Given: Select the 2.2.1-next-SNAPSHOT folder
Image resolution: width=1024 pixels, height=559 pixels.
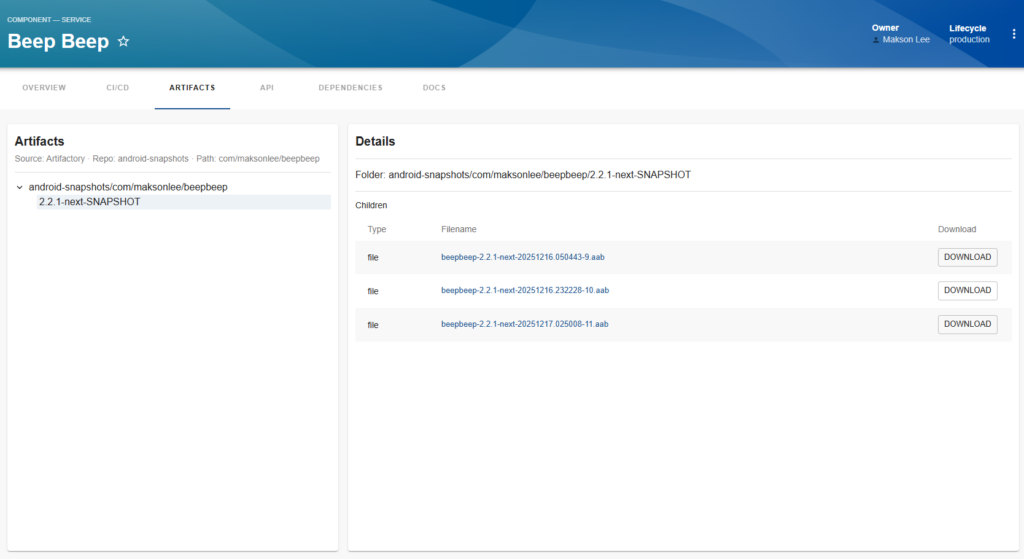Looking at the screenshot, I should pos(89,202).
